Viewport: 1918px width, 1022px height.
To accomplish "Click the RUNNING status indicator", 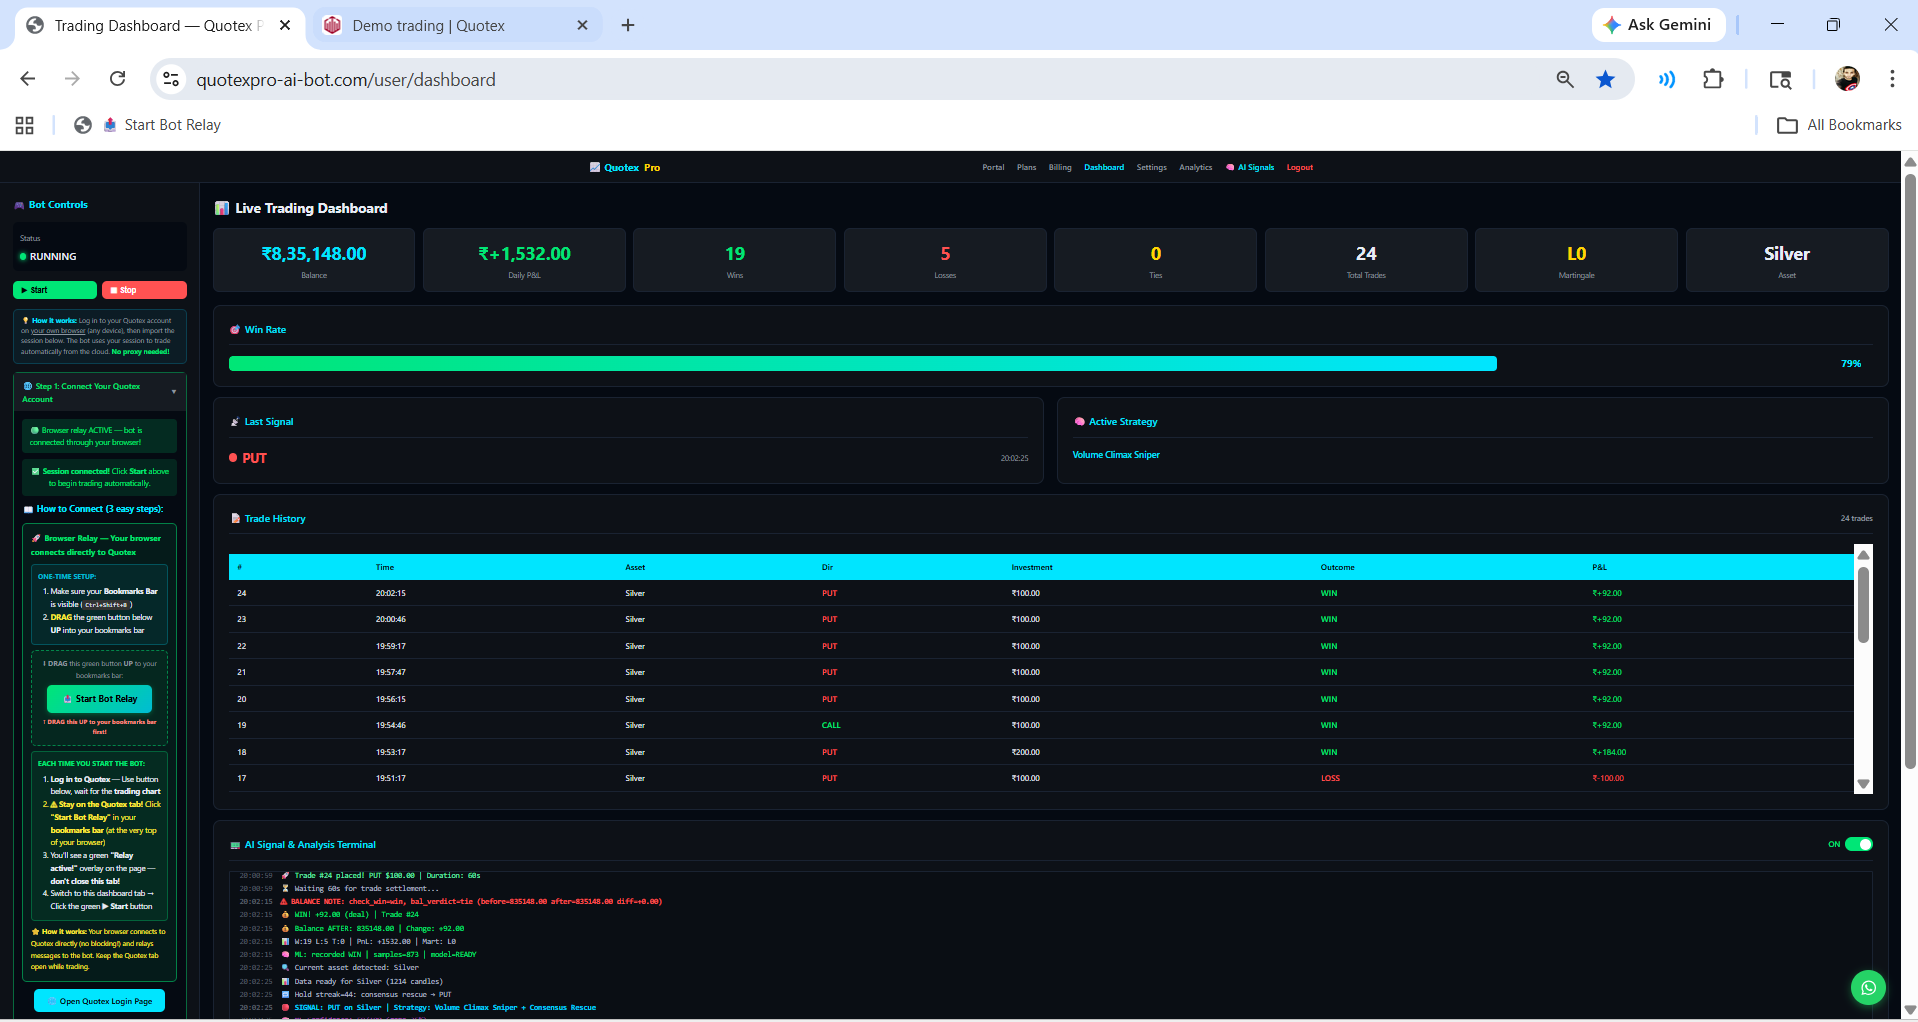I will 48,257.
